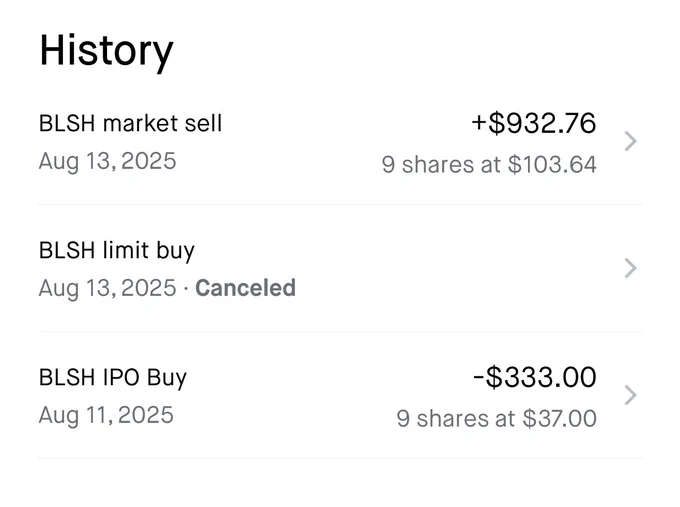Screen dimensions: 680x507
Task: Open the BLSH IPO Buy chevron arrow
Action: point(630,395)
